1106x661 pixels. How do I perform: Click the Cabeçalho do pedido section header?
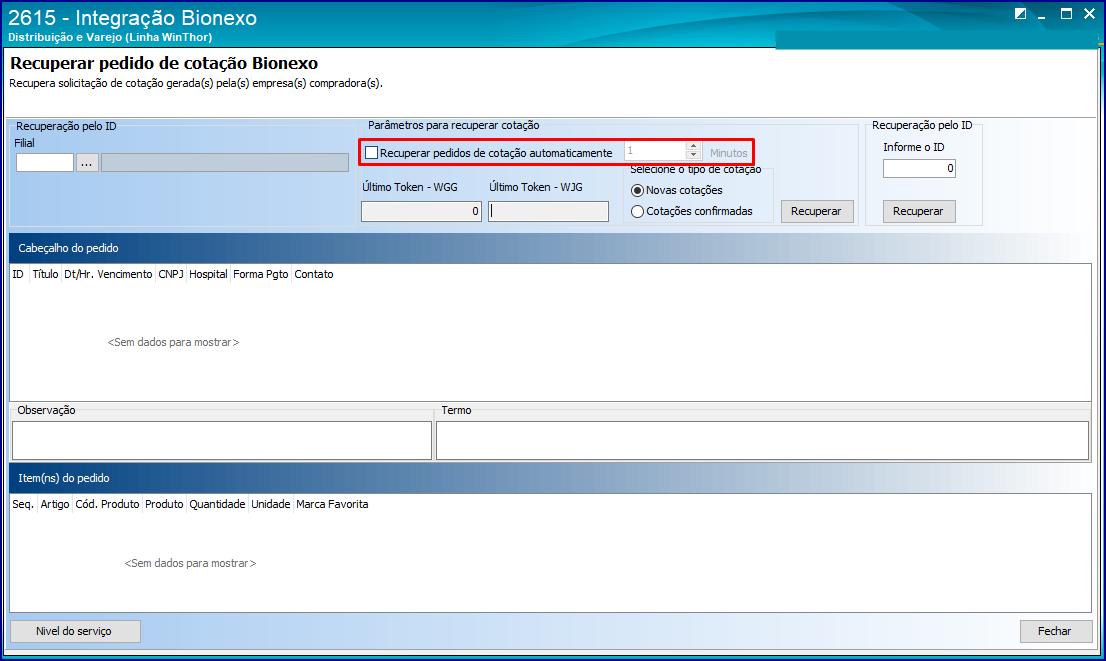[x=550, y=248]
